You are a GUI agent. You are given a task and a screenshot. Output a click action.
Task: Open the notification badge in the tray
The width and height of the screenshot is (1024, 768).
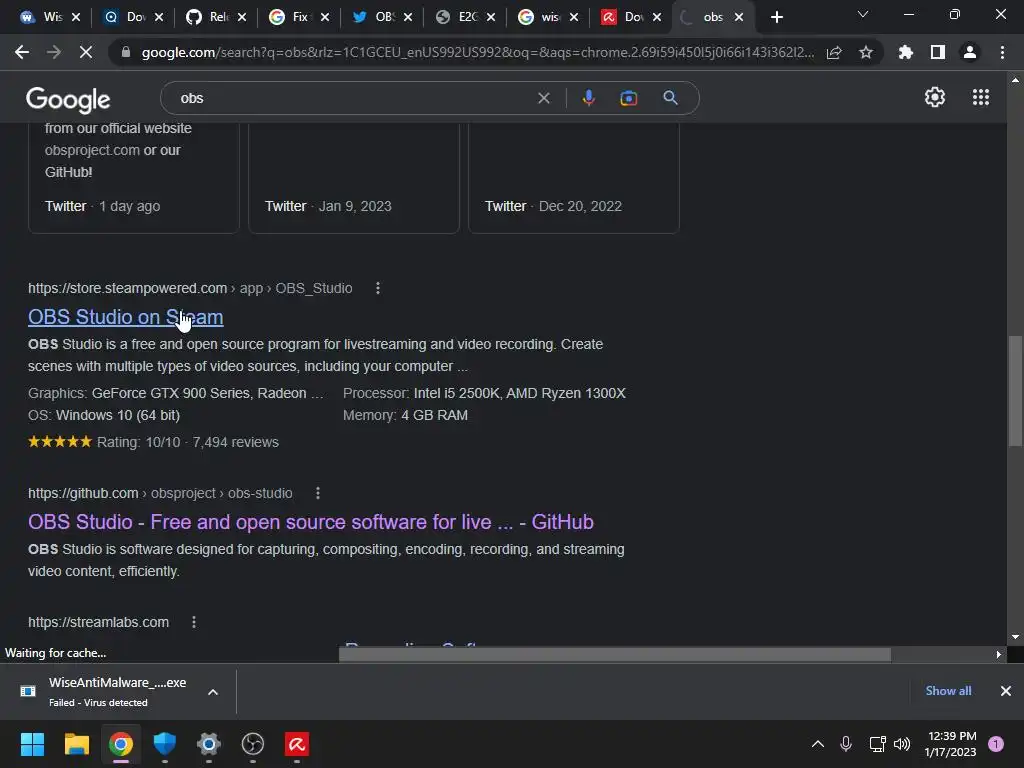[996, 744]
